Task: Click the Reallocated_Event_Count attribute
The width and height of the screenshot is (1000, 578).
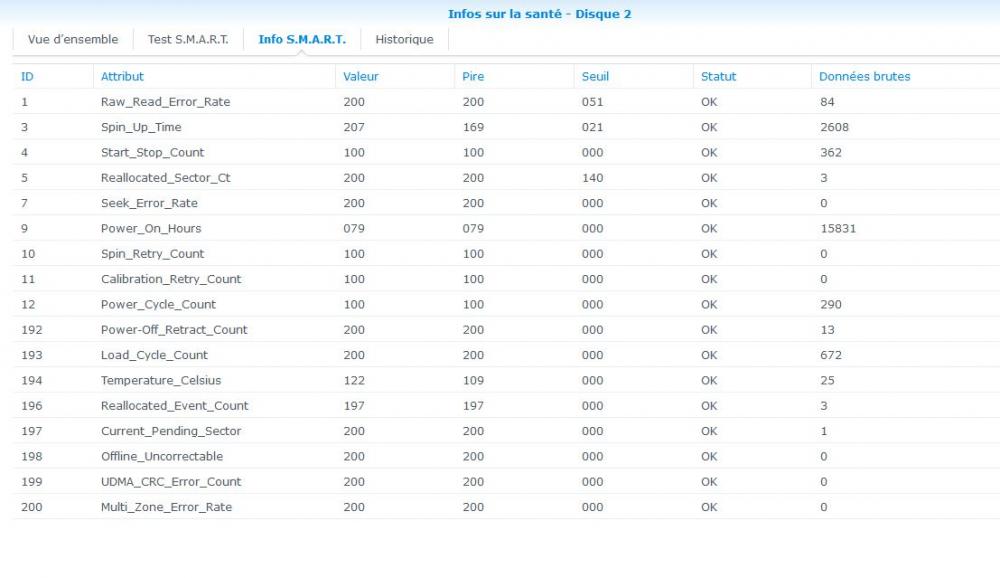Action: [x=174, y=406]
